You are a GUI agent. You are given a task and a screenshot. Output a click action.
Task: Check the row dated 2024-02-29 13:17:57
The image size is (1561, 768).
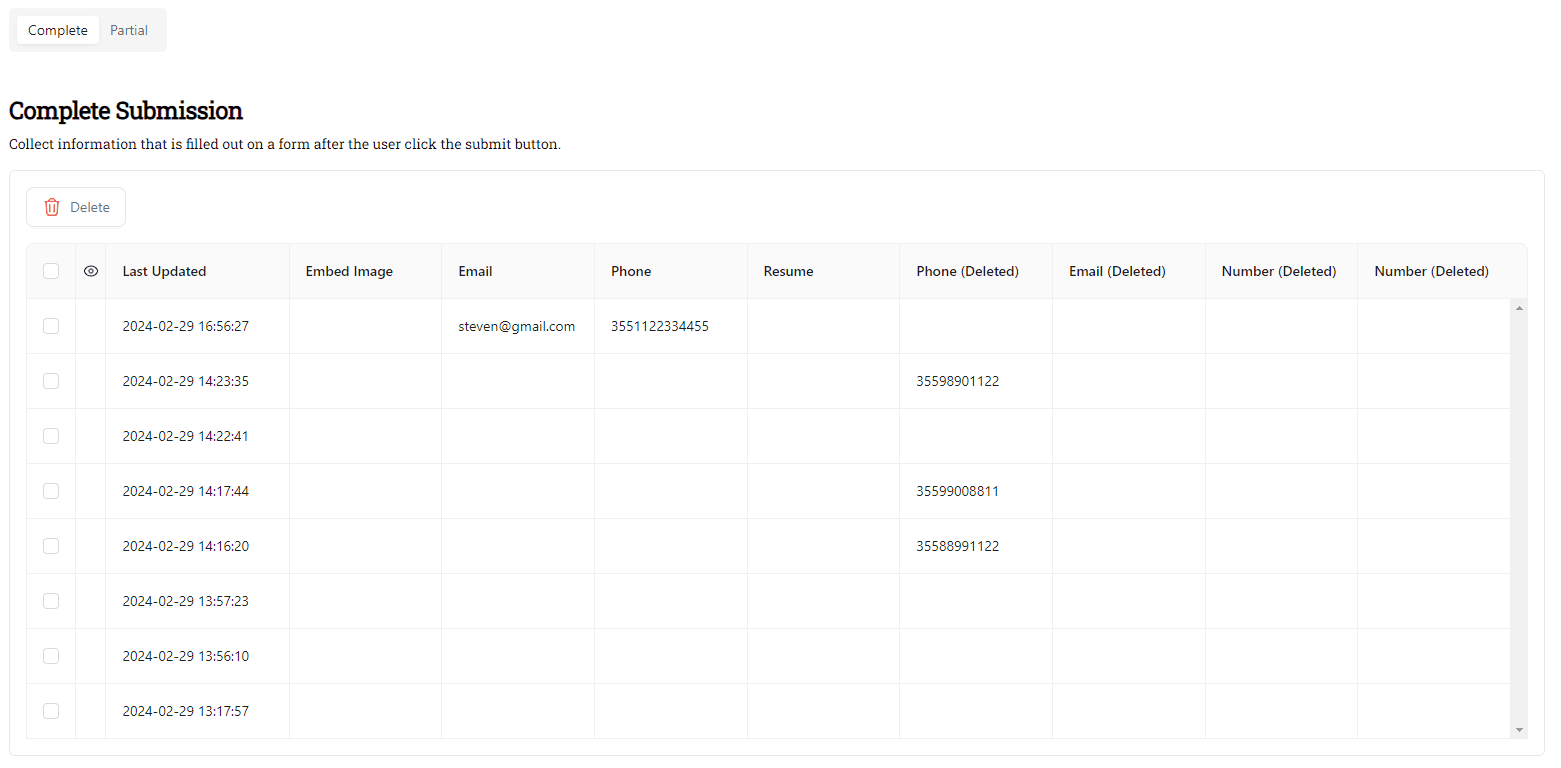pyautogui.click(x=51, y=711)
